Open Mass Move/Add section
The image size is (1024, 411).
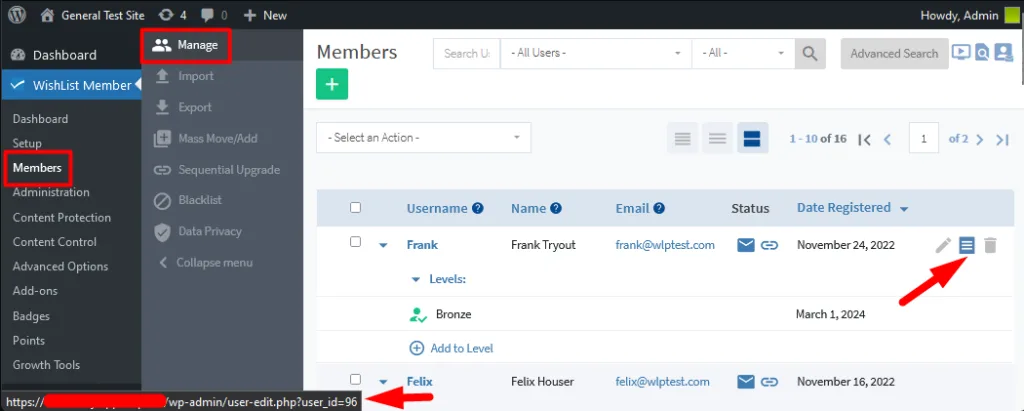[205, 139]
